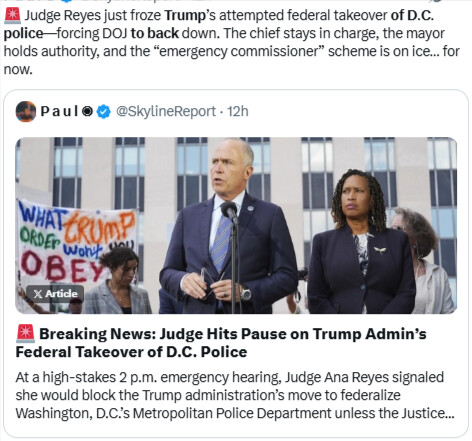Open the @SkylineReport handle

pyautogui.click(x=166, y=111)
